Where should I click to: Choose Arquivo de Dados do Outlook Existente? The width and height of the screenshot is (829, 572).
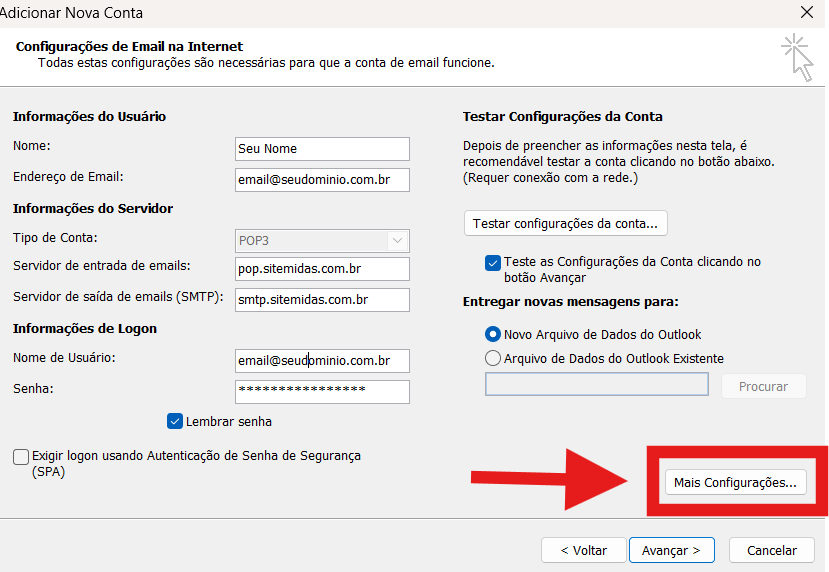point(492,358)
